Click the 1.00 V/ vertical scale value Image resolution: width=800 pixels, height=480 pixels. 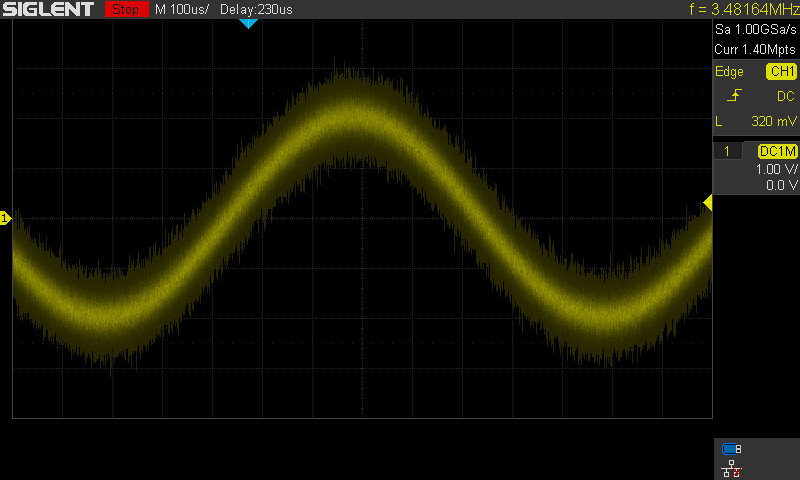click(x=776, y=169)
